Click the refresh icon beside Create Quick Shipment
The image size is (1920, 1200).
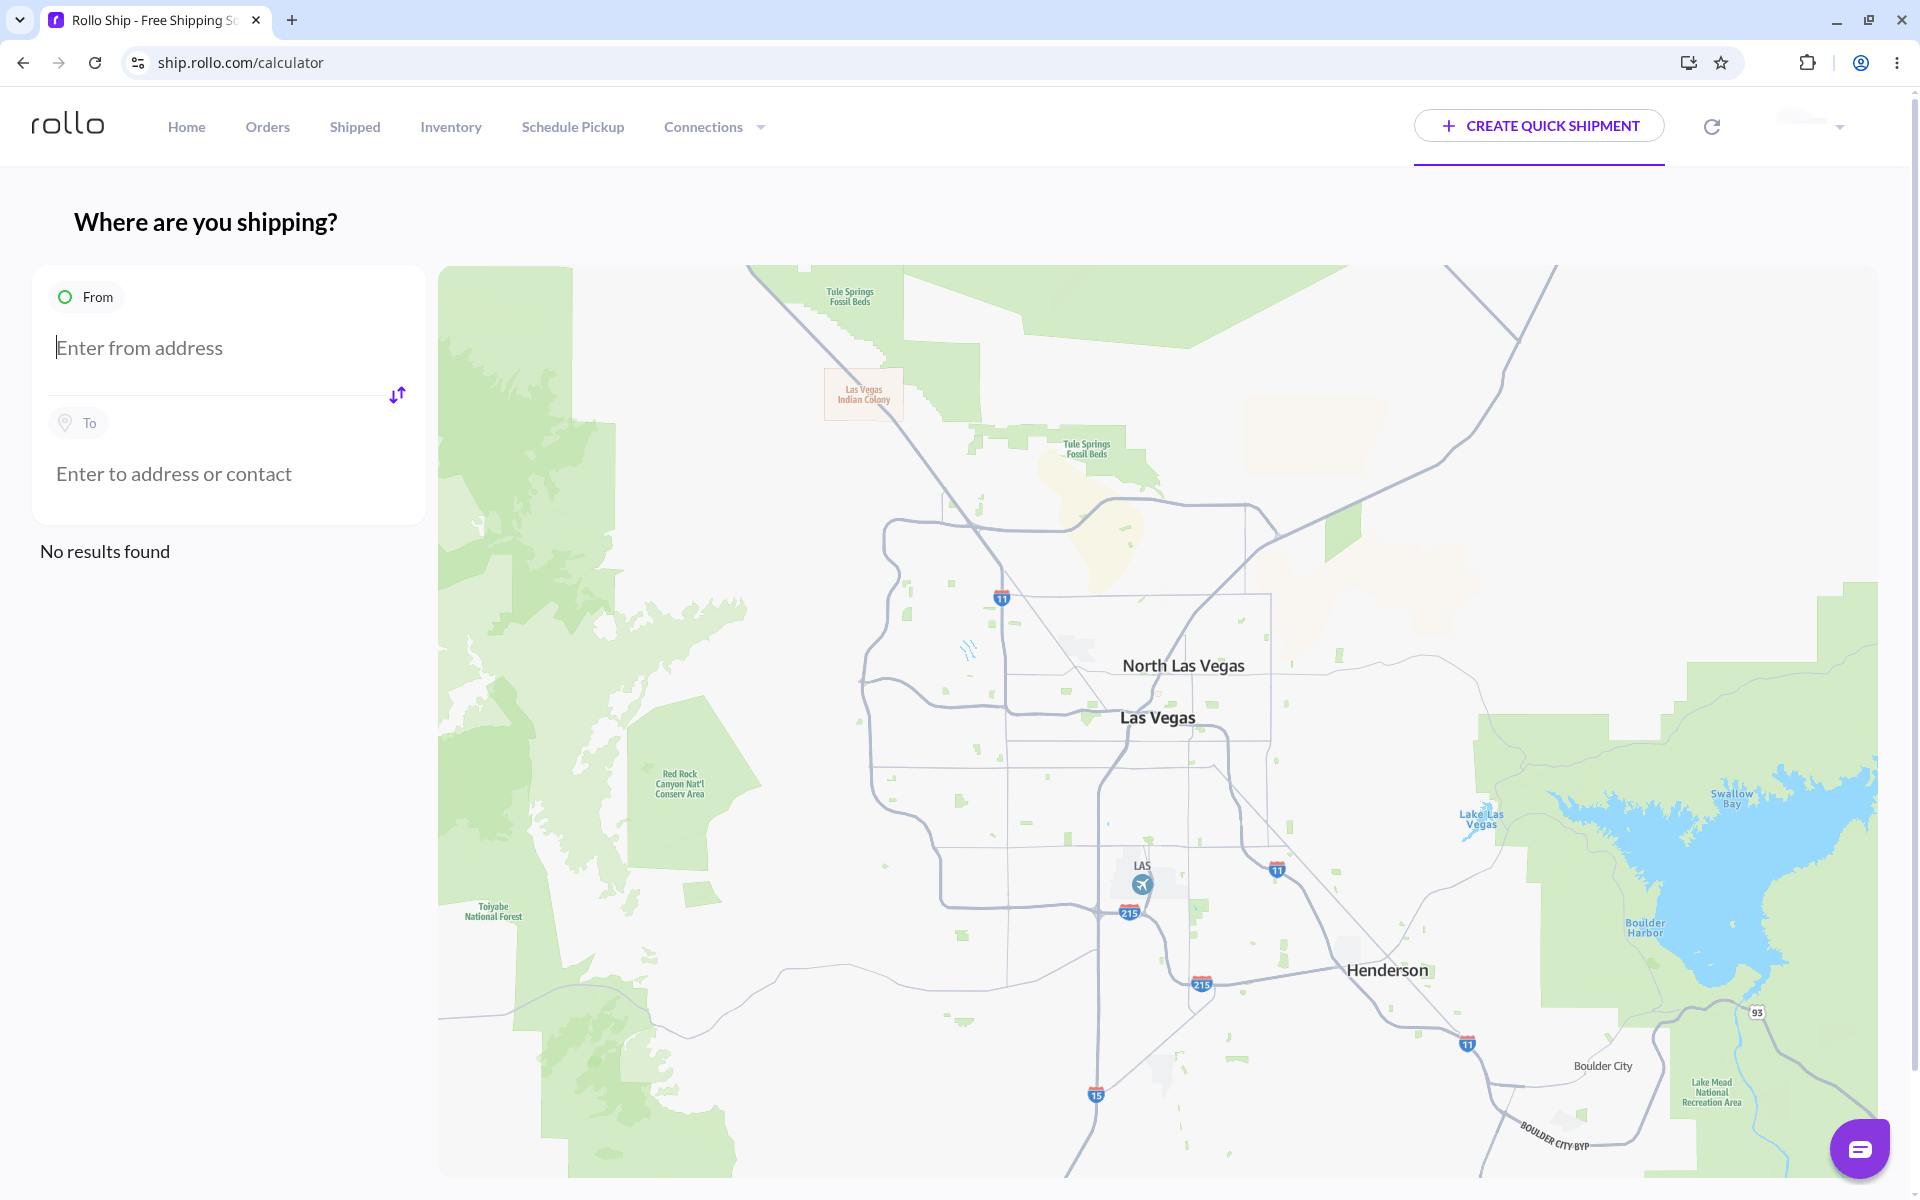(1712, 127)
